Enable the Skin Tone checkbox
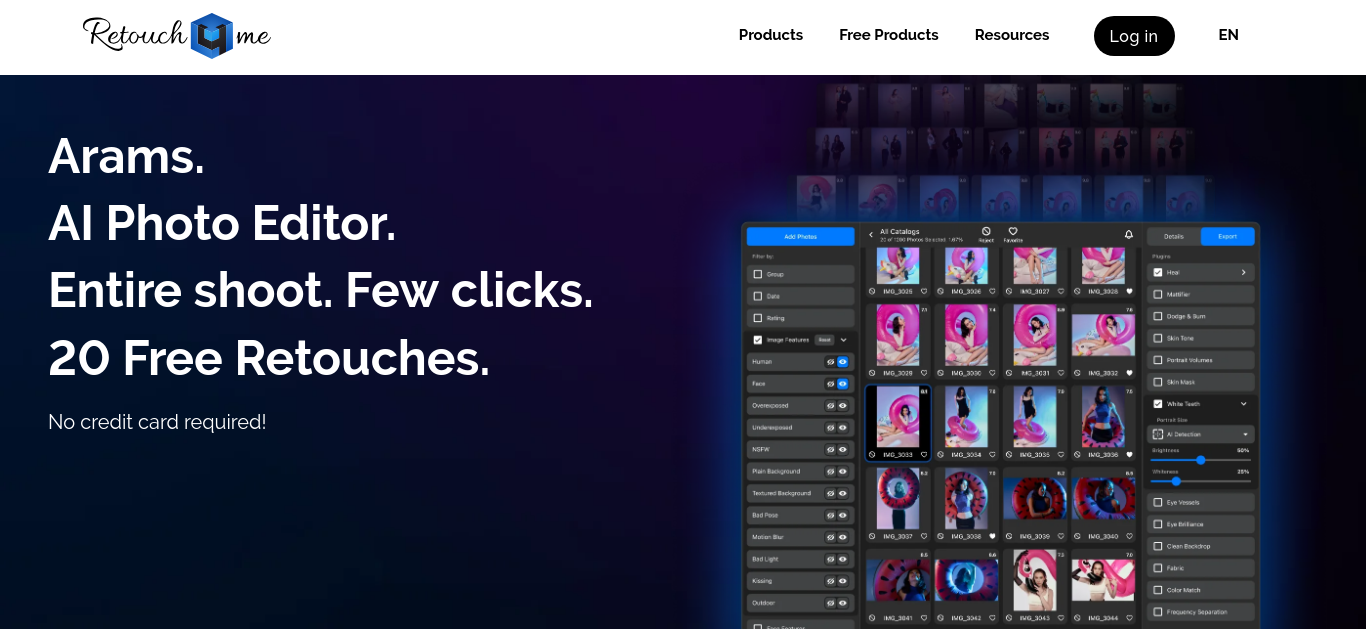The image size is (1366, 629). click(x=1158, y=338)
